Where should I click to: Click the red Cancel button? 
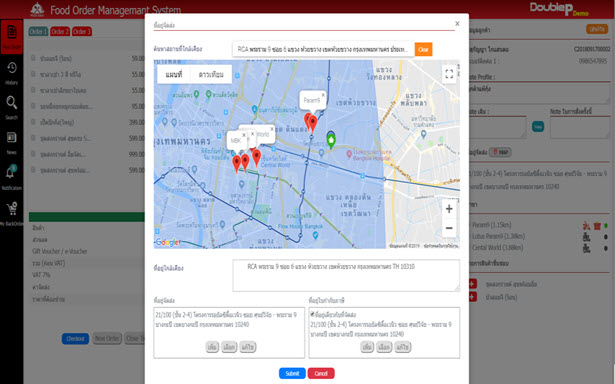[x=321, y=373]
